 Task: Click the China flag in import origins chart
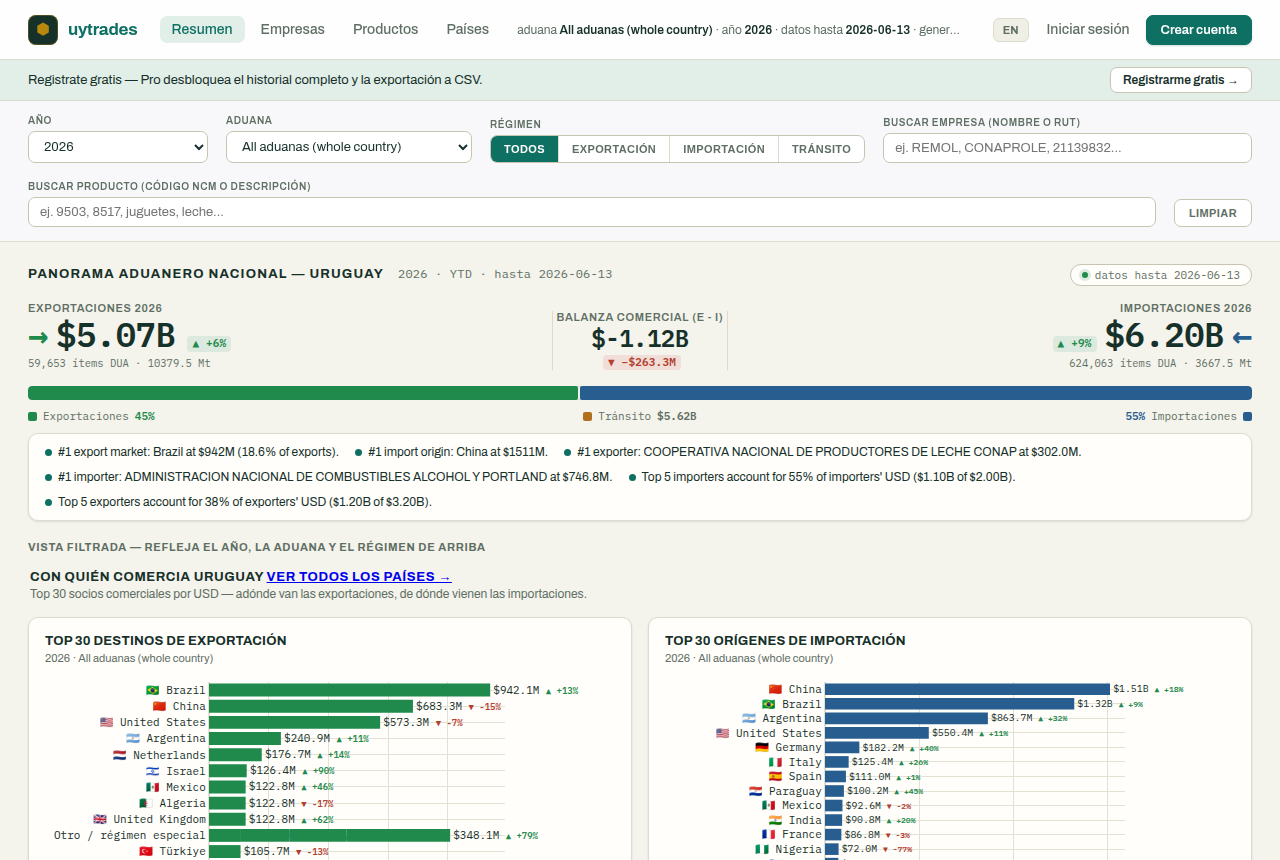[775, 689]
